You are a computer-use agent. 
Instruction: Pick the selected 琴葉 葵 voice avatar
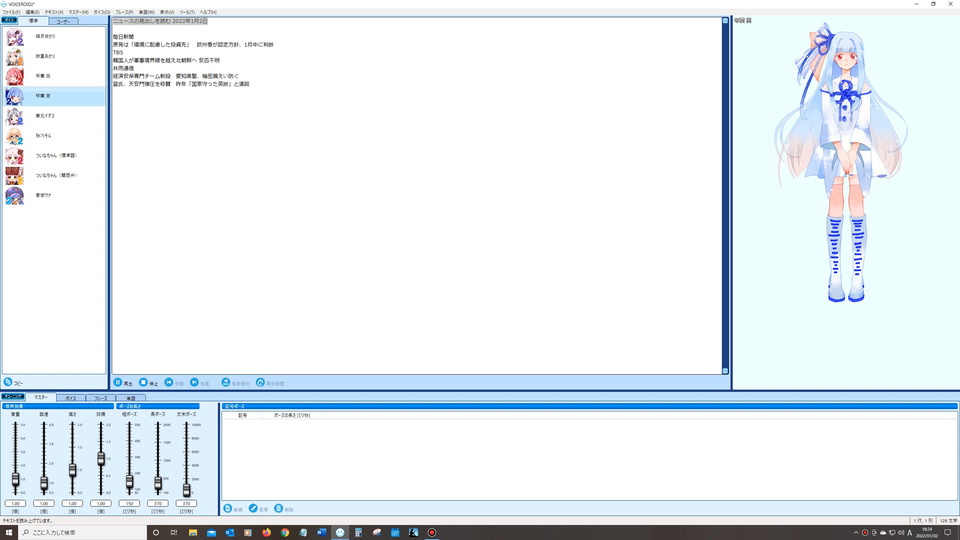click(x=15, y=96)
